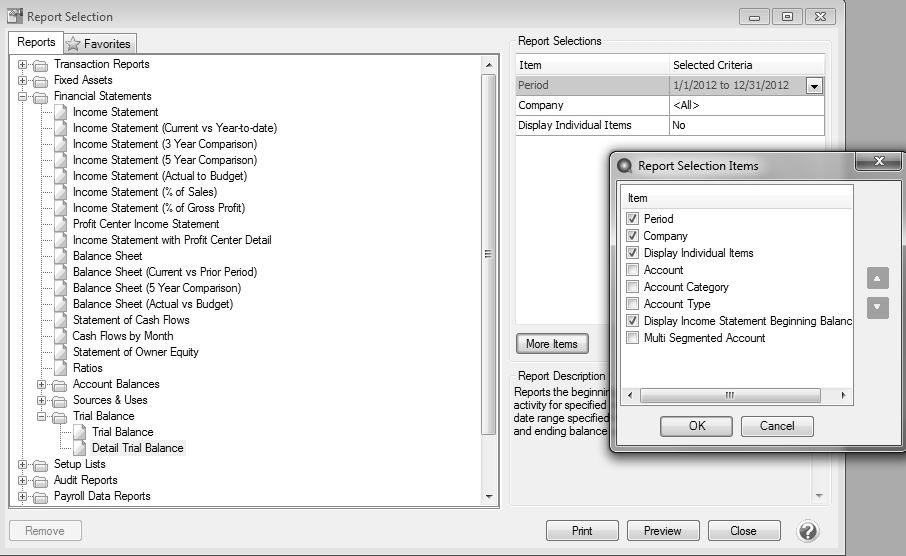Check the Multi Segmented Account checkbox
Screen dimensions: 906x556
click(632, 338)
